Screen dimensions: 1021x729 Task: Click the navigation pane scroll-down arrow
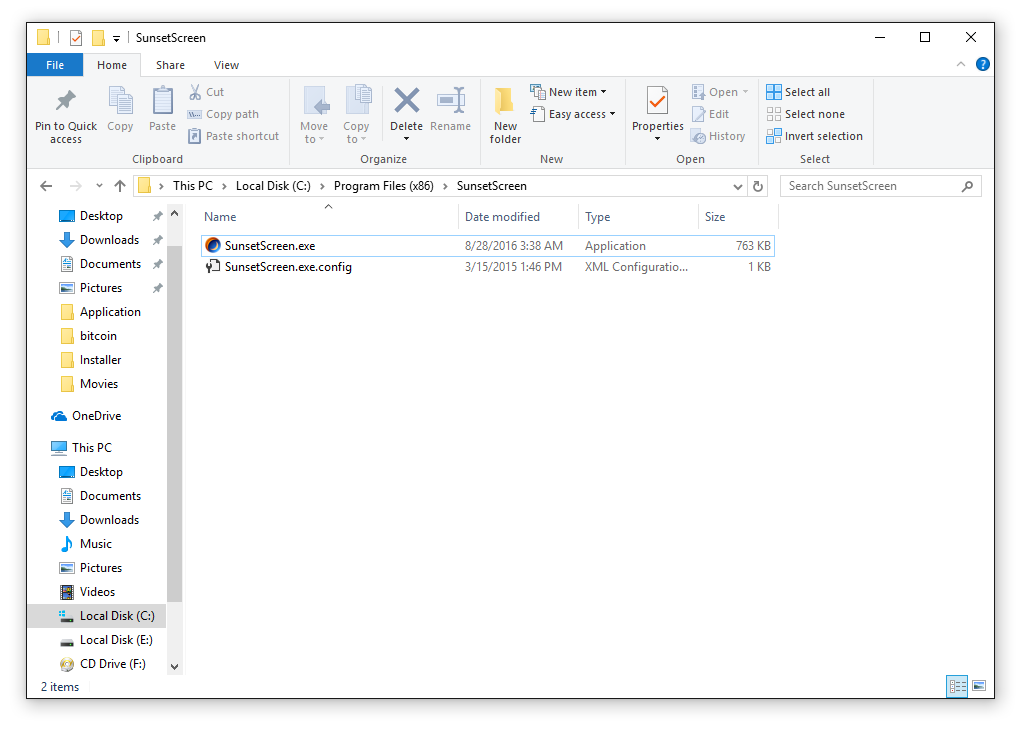[175, 667]
